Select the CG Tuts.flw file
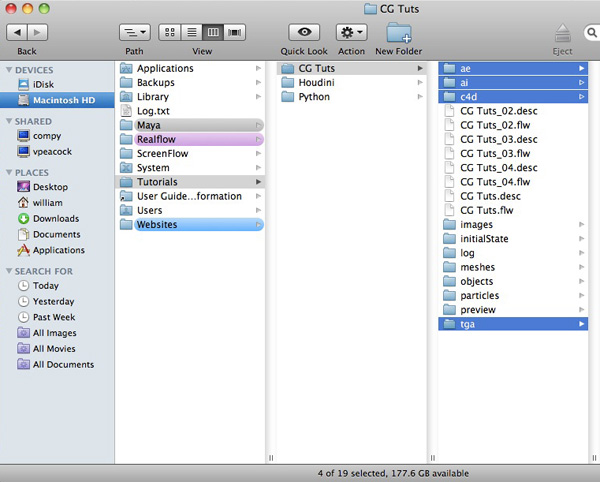 coord(513,210)
